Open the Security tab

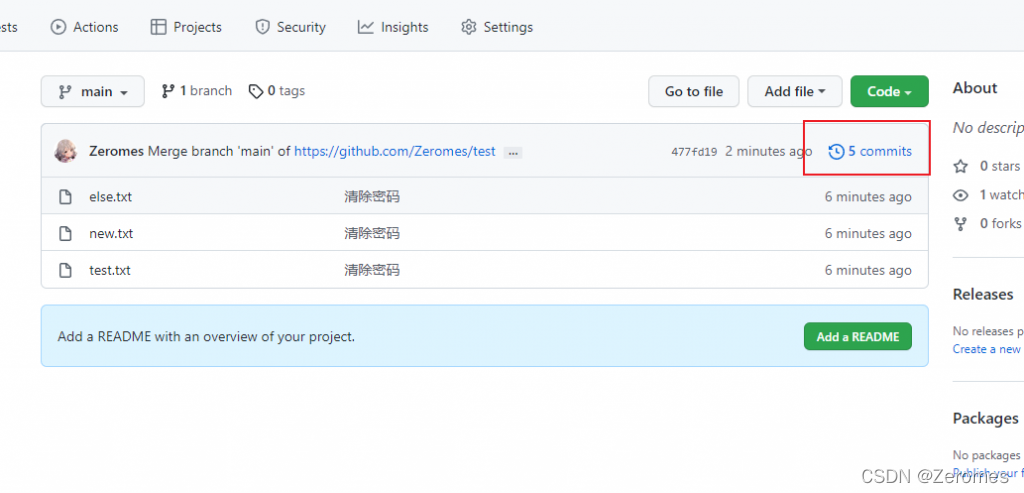click(290, 27)
